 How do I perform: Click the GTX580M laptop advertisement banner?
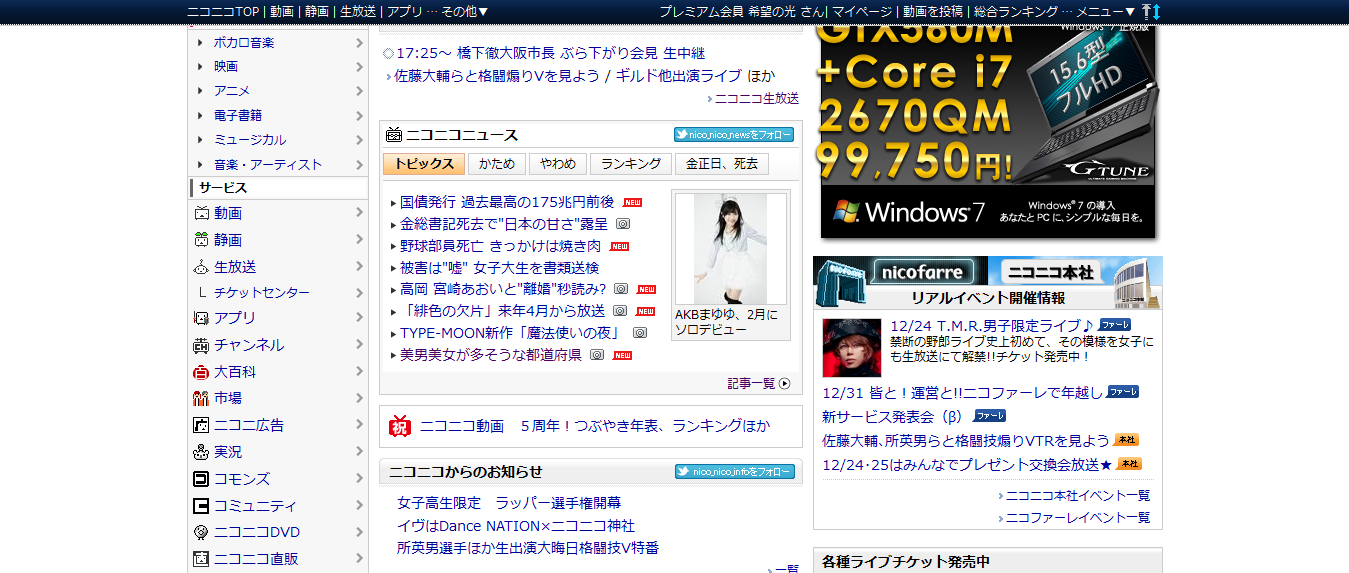coord(988,132)
